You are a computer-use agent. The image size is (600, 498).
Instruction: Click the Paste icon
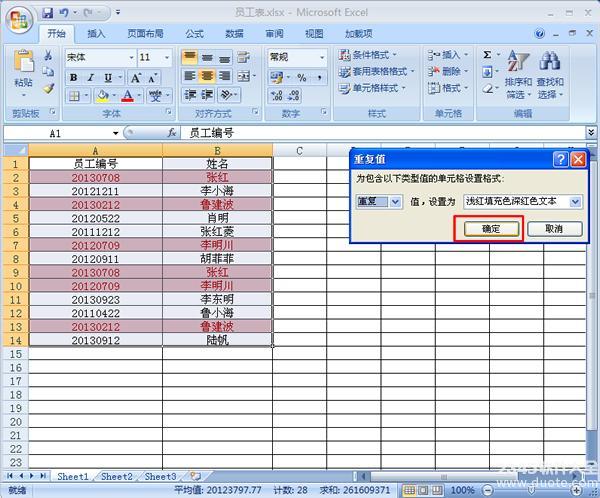coord(23,61)
